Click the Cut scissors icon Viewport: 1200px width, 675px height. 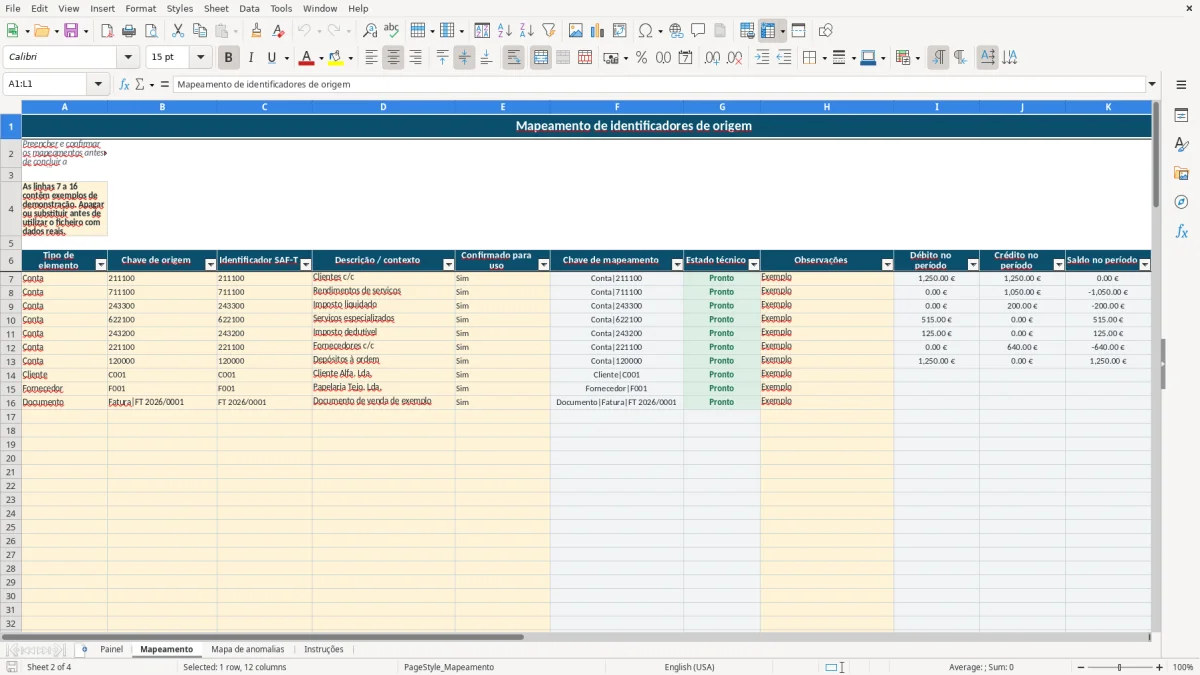click(178, 31)
